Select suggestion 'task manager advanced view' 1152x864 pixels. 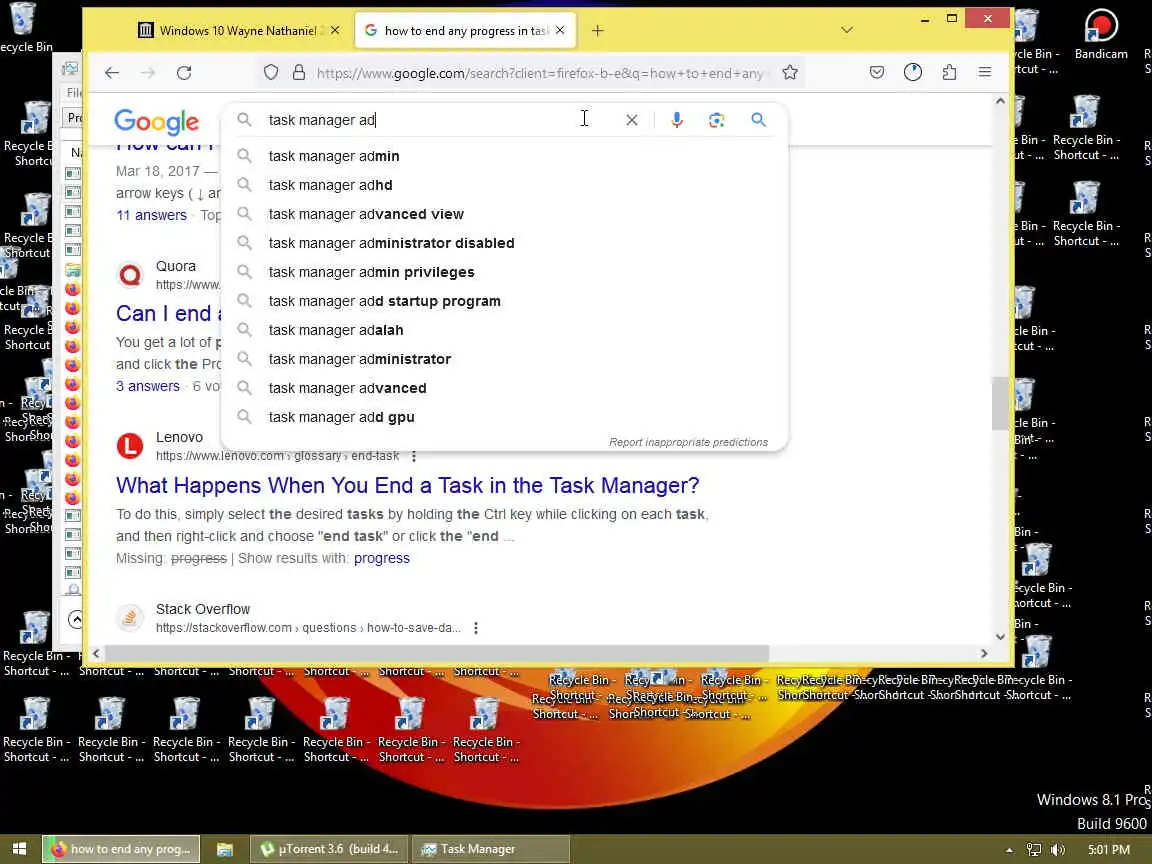(504, 214)
